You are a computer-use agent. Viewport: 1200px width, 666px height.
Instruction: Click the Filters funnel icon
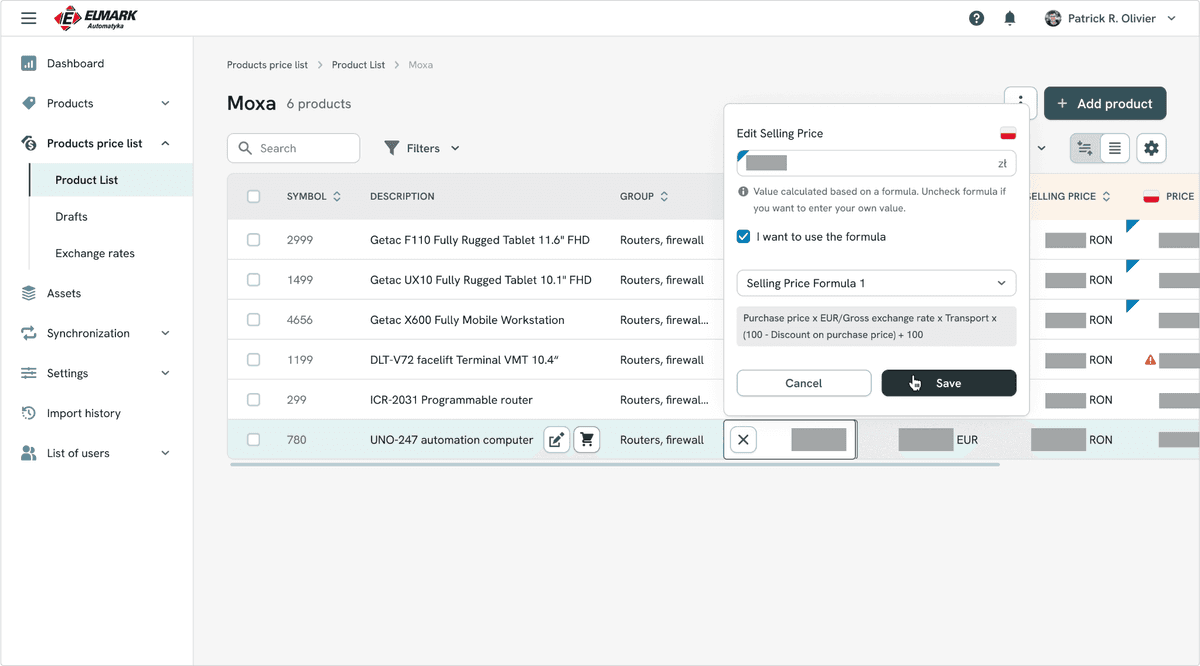(392, 148)
